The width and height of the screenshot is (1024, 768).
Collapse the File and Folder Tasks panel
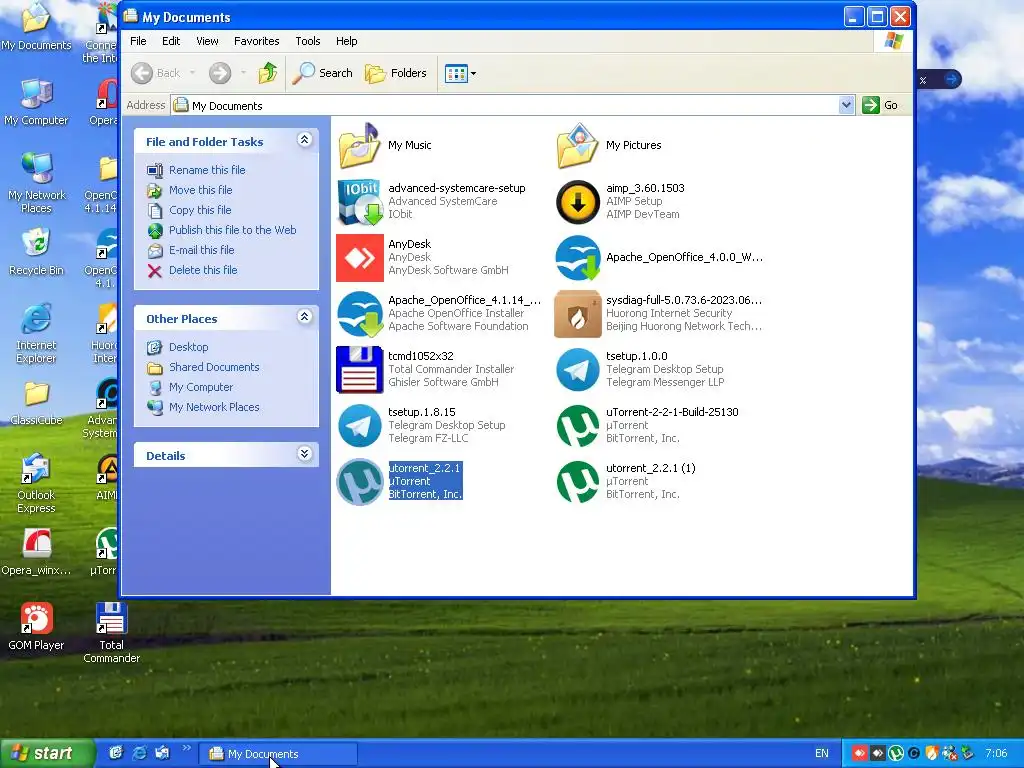(304, 140)
